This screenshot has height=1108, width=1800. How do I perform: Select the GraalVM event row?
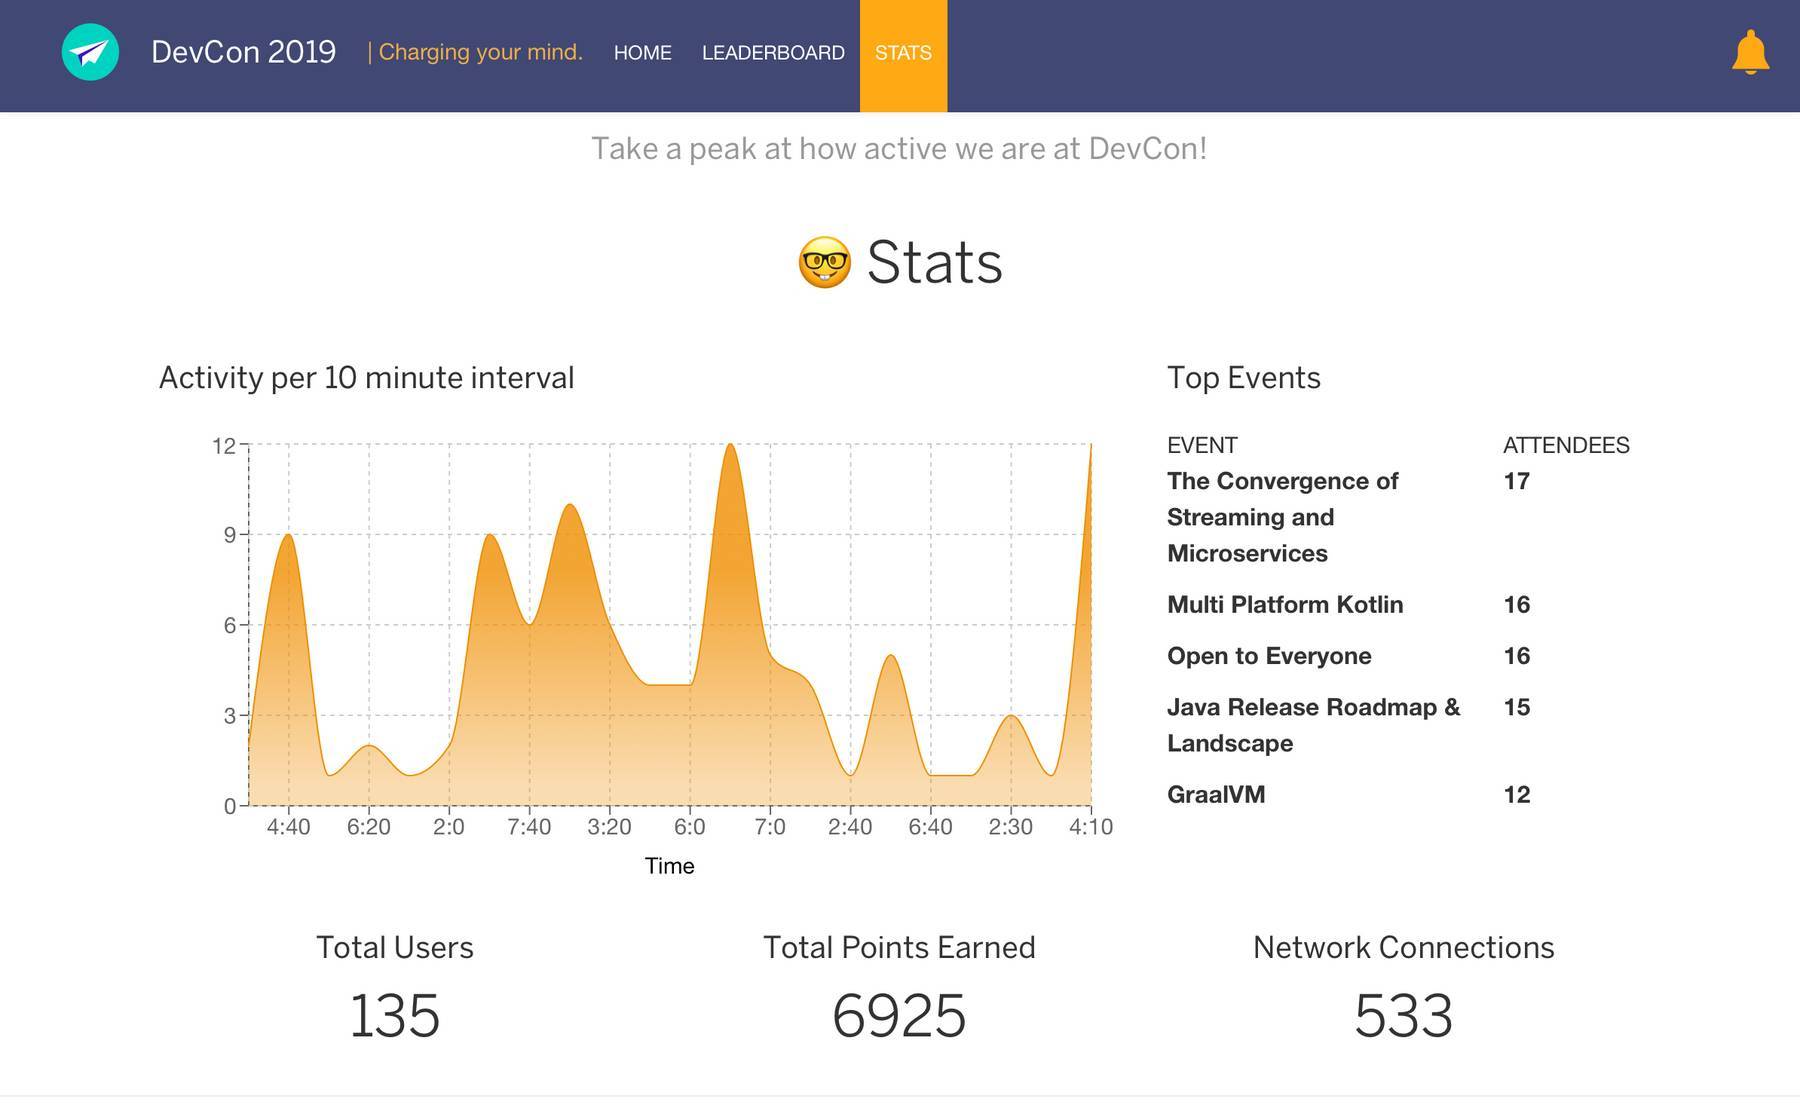(x=1216, y=795)
